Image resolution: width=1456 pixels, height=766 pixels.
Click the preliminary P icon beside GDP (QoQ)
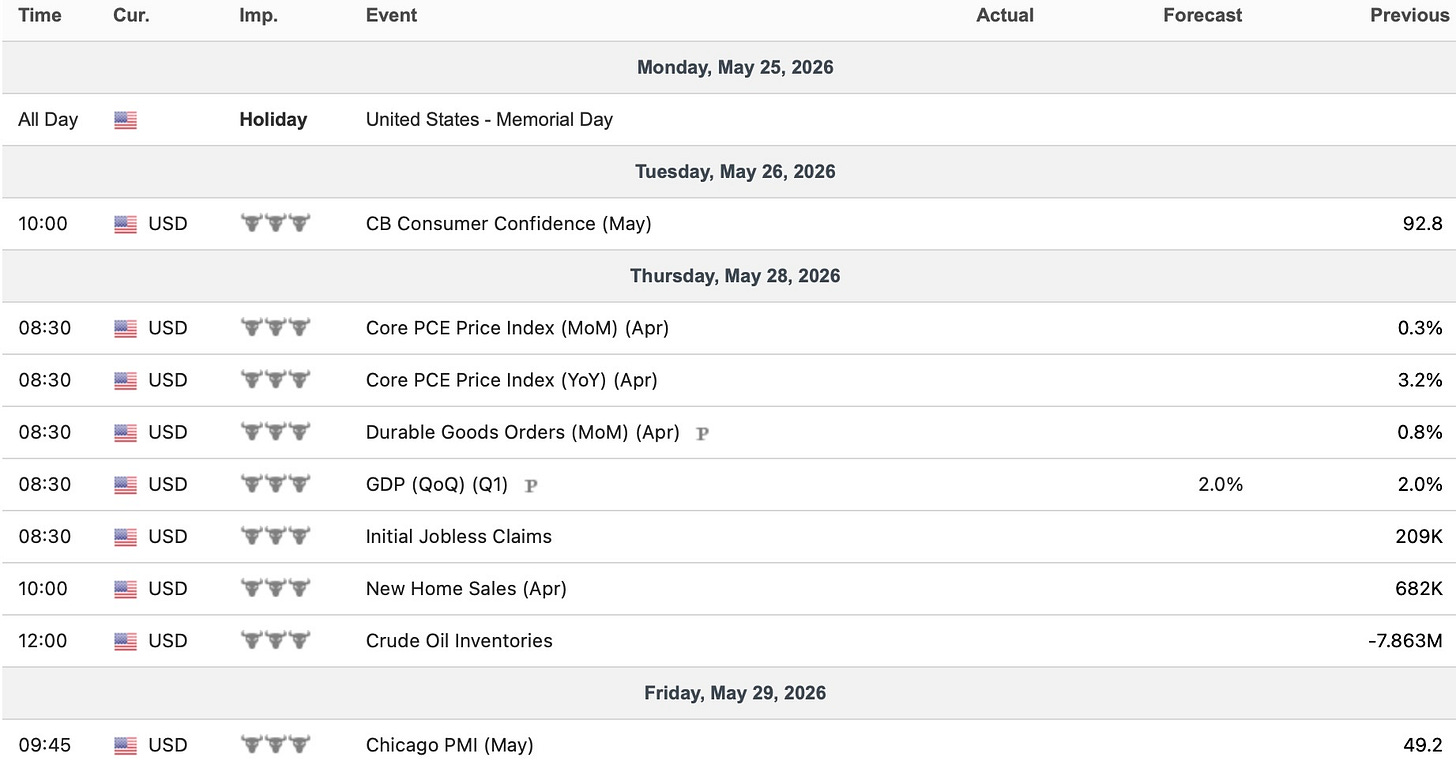(531, 485)
